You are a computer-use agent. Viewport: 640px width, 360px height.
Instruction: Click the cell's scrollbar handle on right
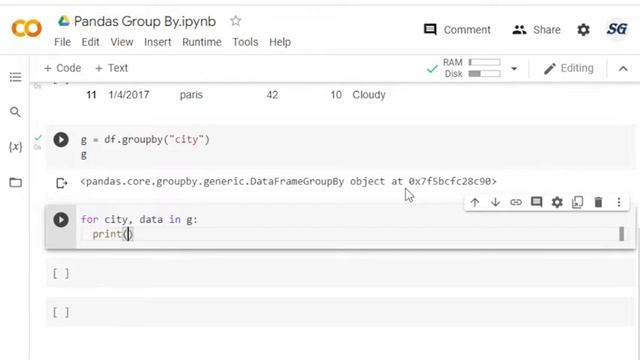pos(622,234)
